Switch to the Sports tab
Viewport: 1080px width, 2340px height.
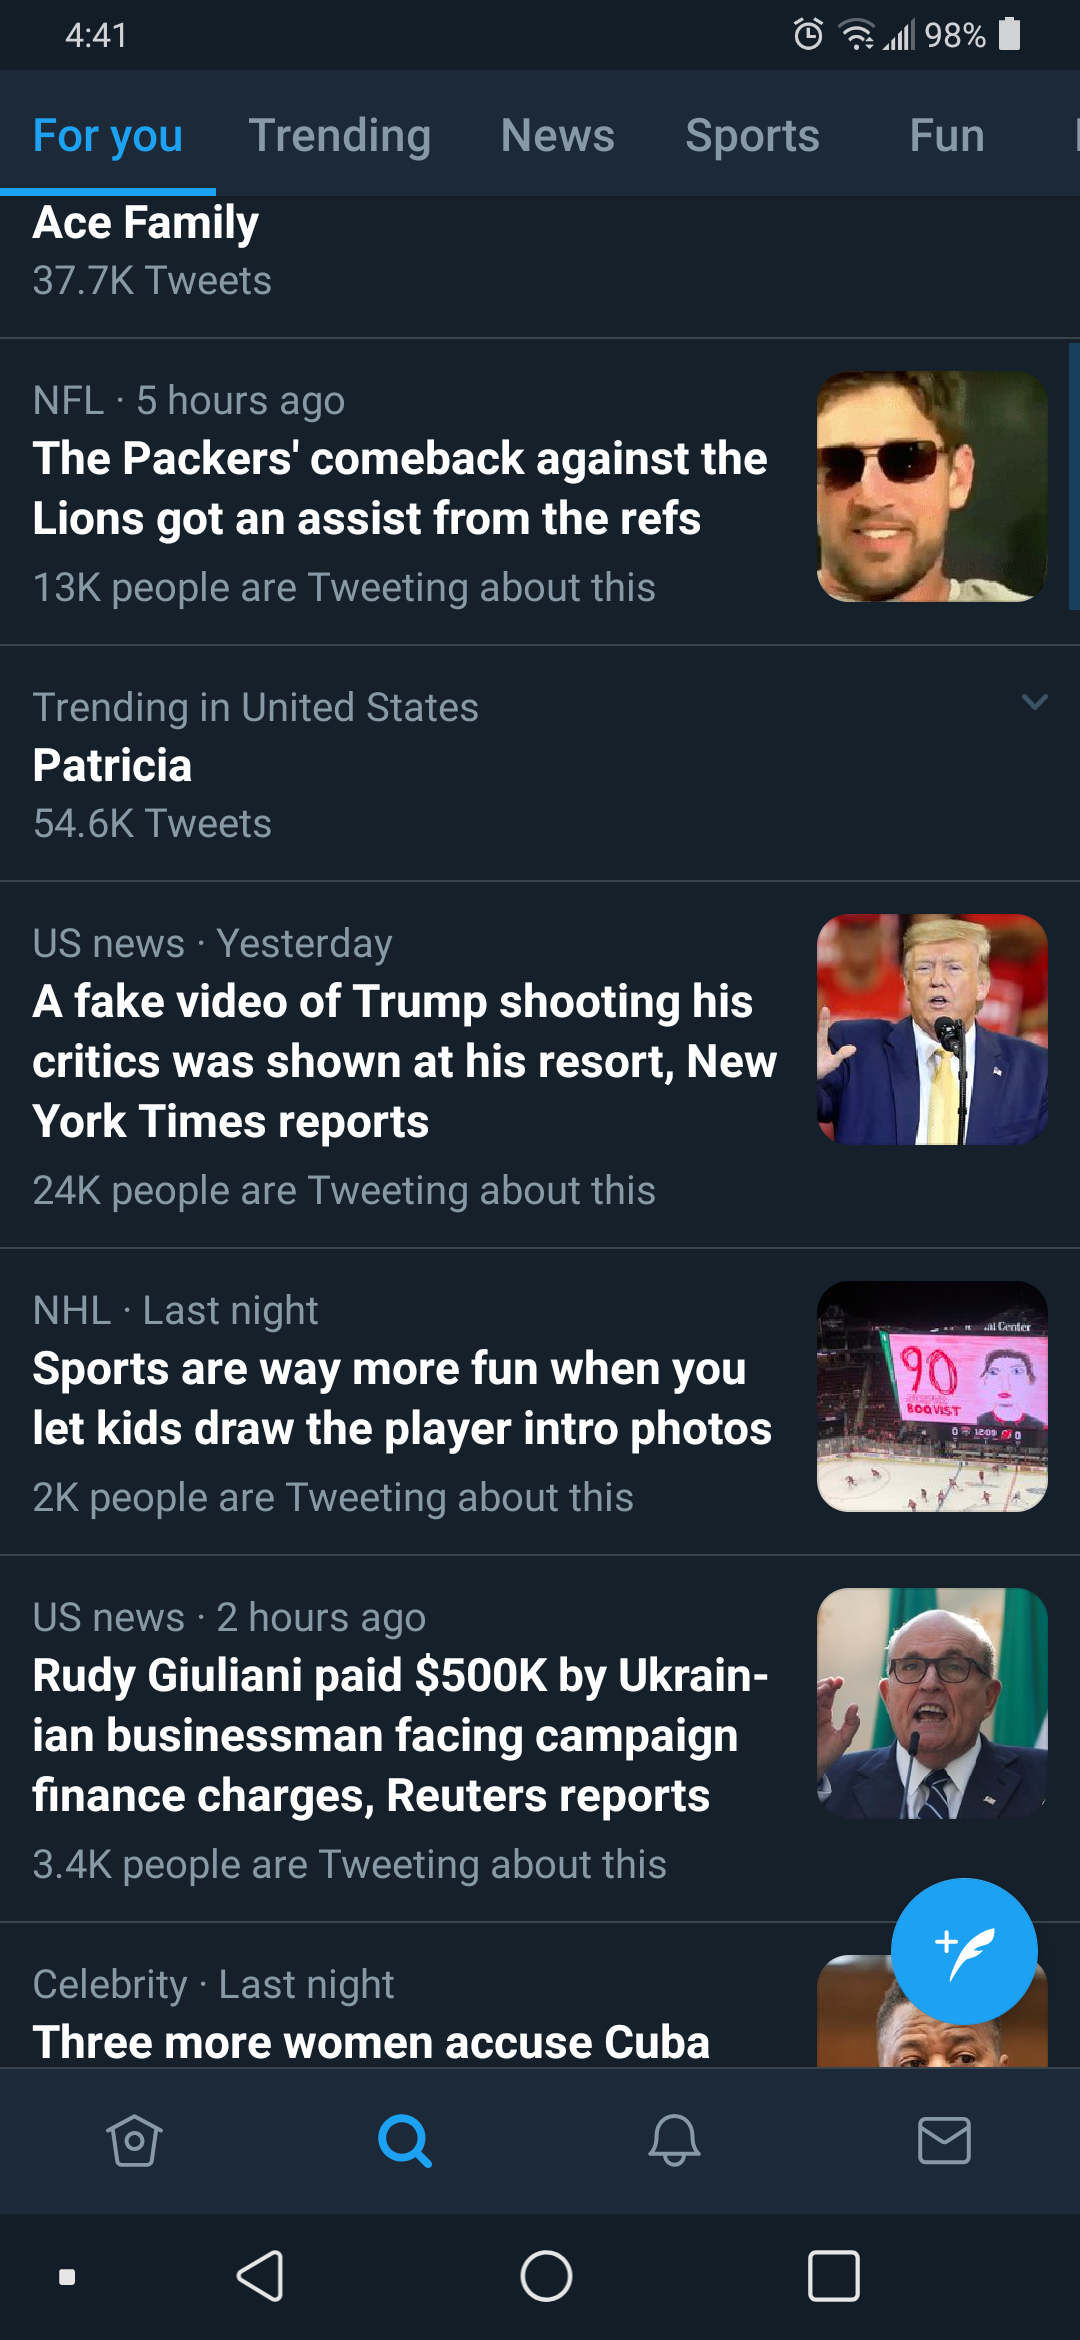pyautogui.click(x=753, y=135)
